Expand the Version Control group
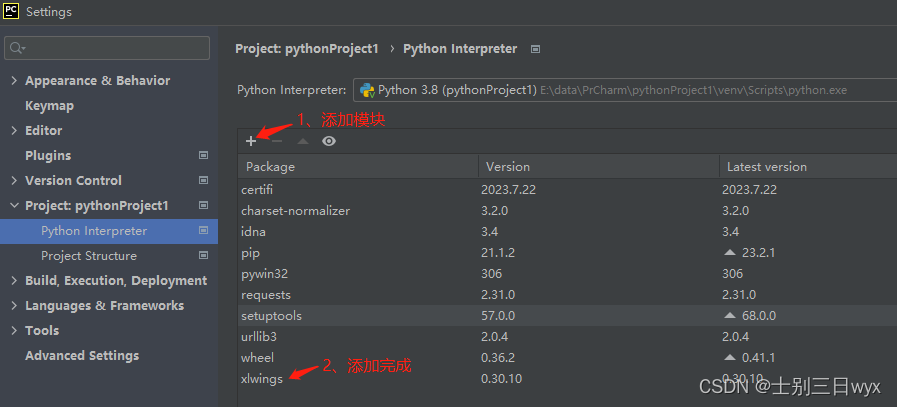 click(14, 180)
